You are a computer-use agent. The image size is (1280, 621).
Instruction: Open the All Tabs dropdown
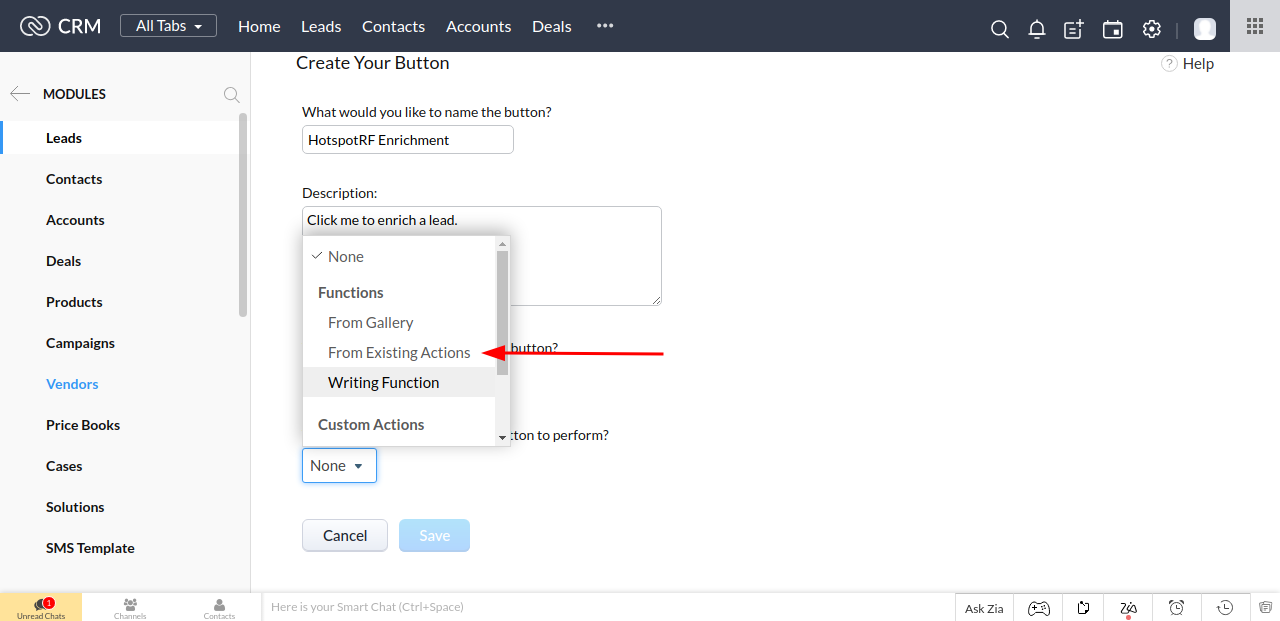point(168,26)
